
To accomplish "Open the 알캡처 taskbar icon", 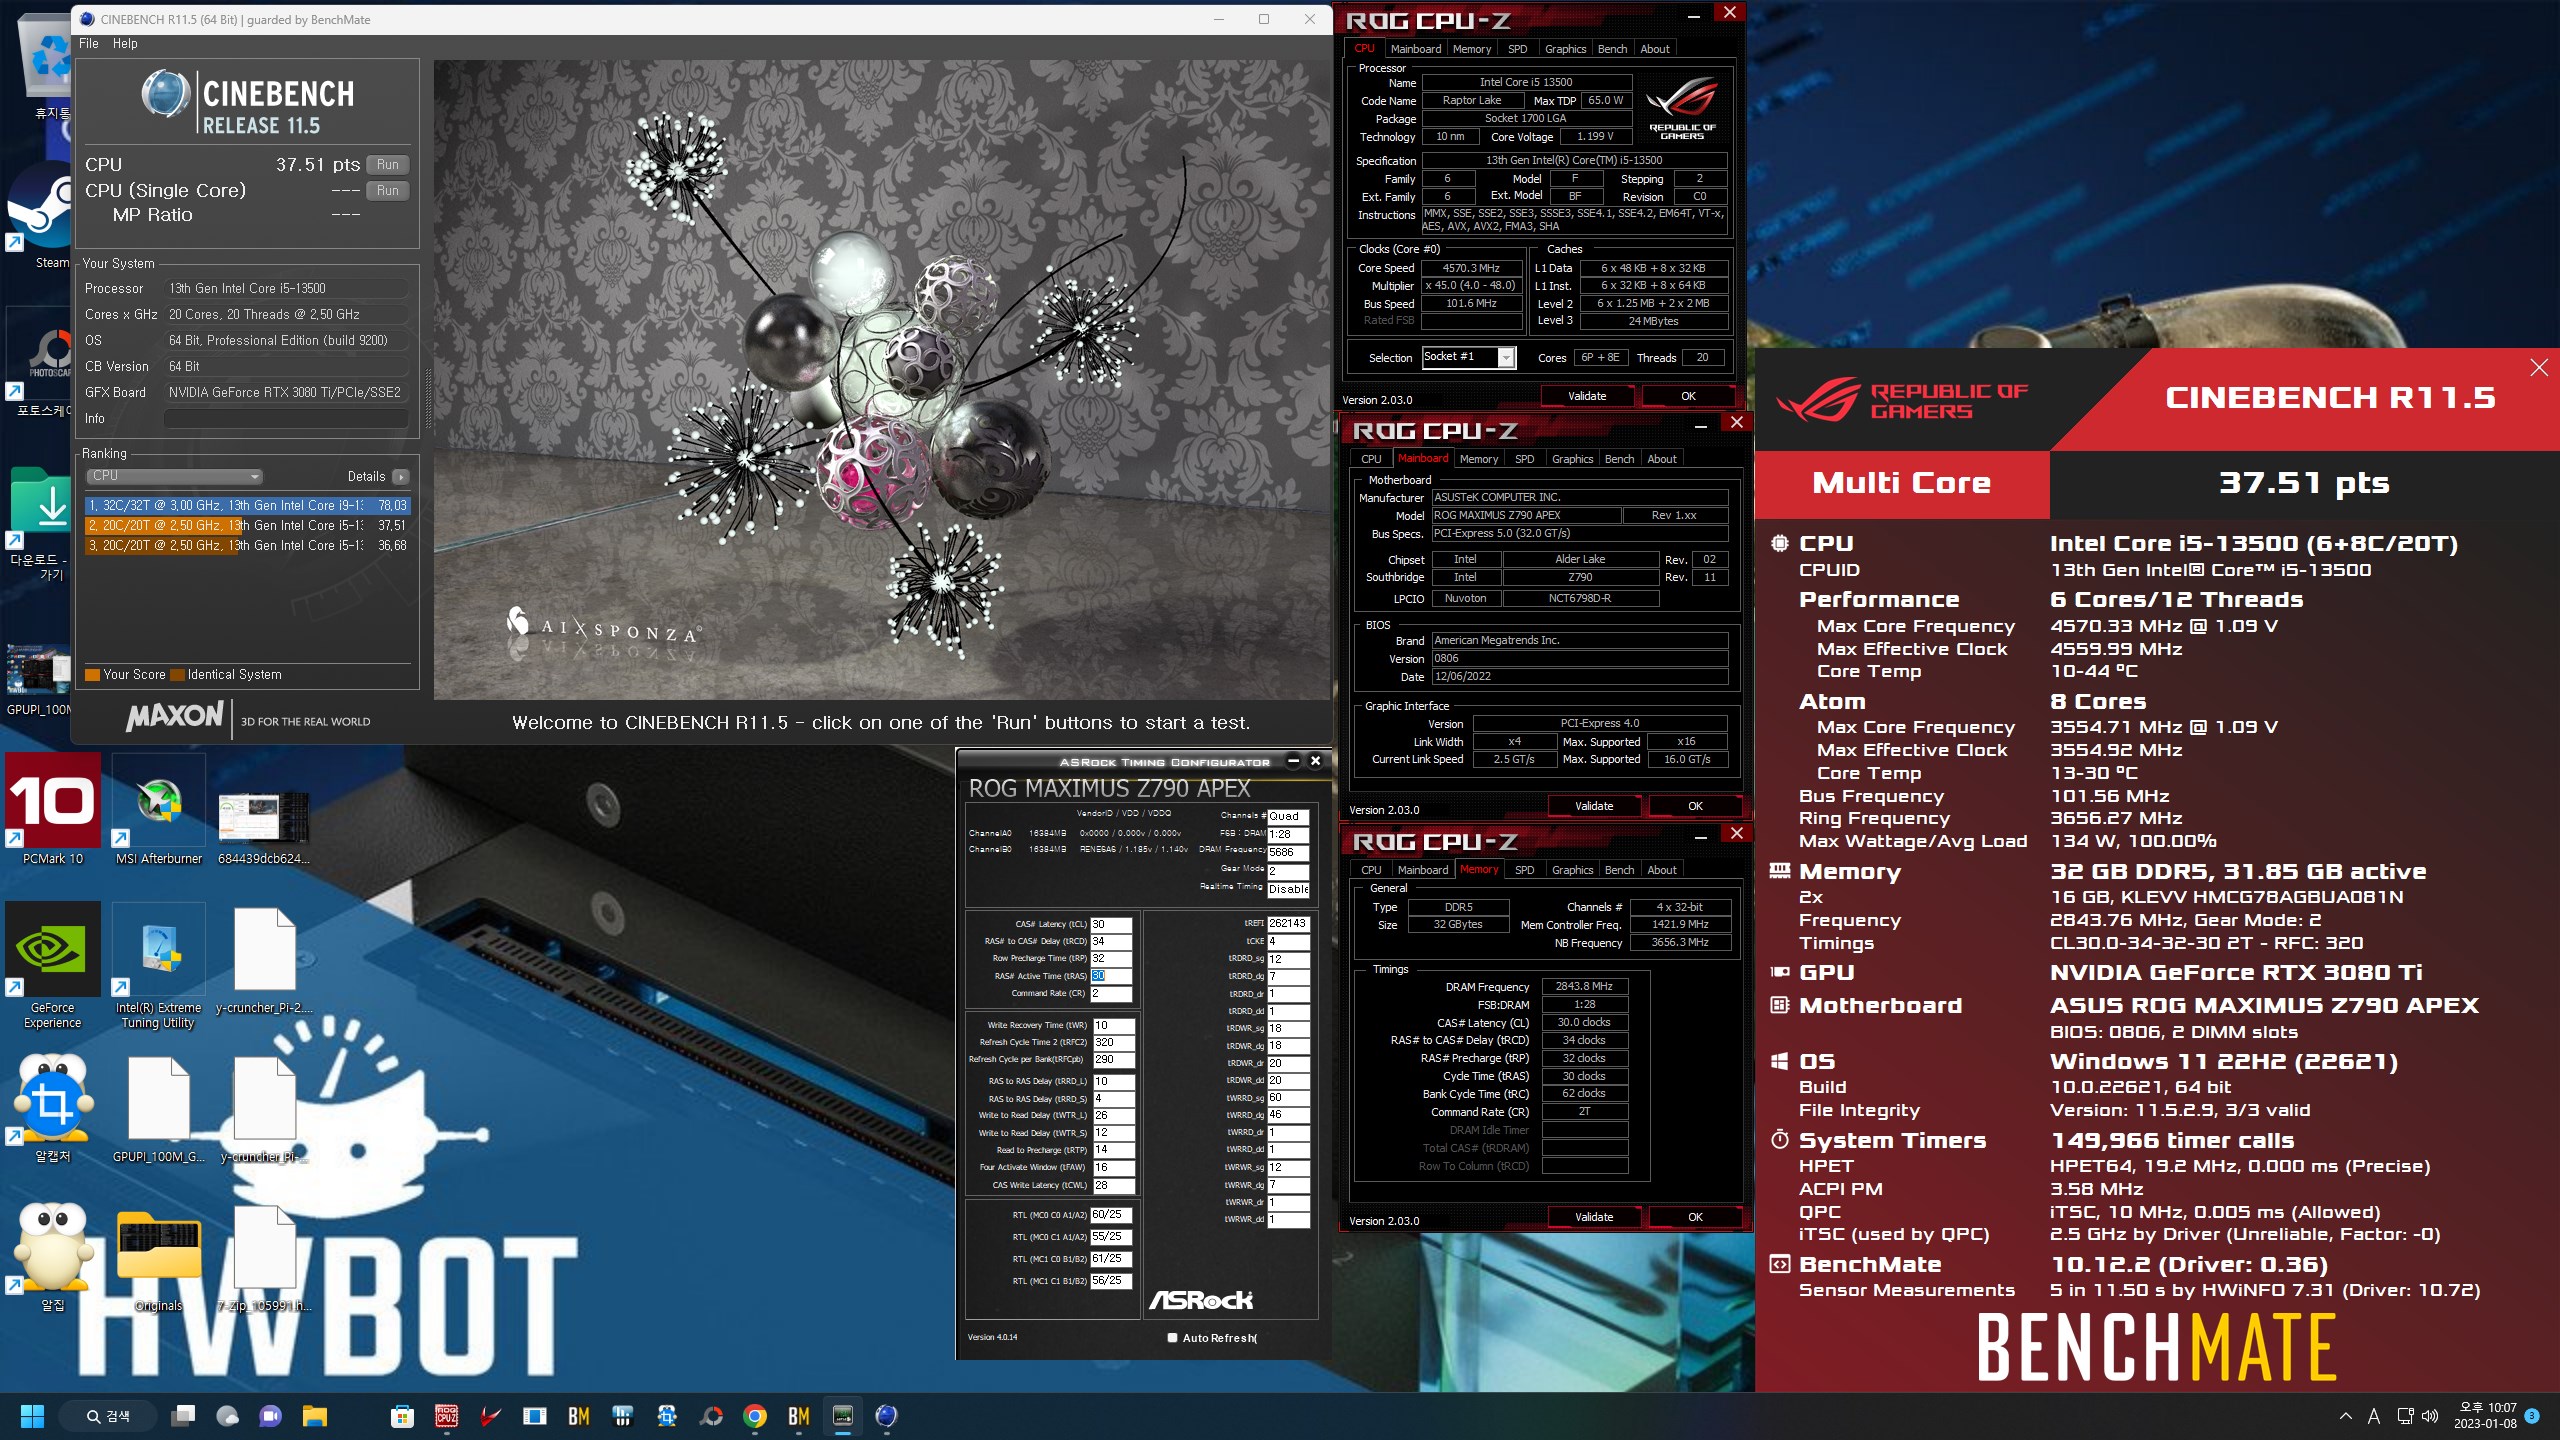I will [x=667, y=1416].
